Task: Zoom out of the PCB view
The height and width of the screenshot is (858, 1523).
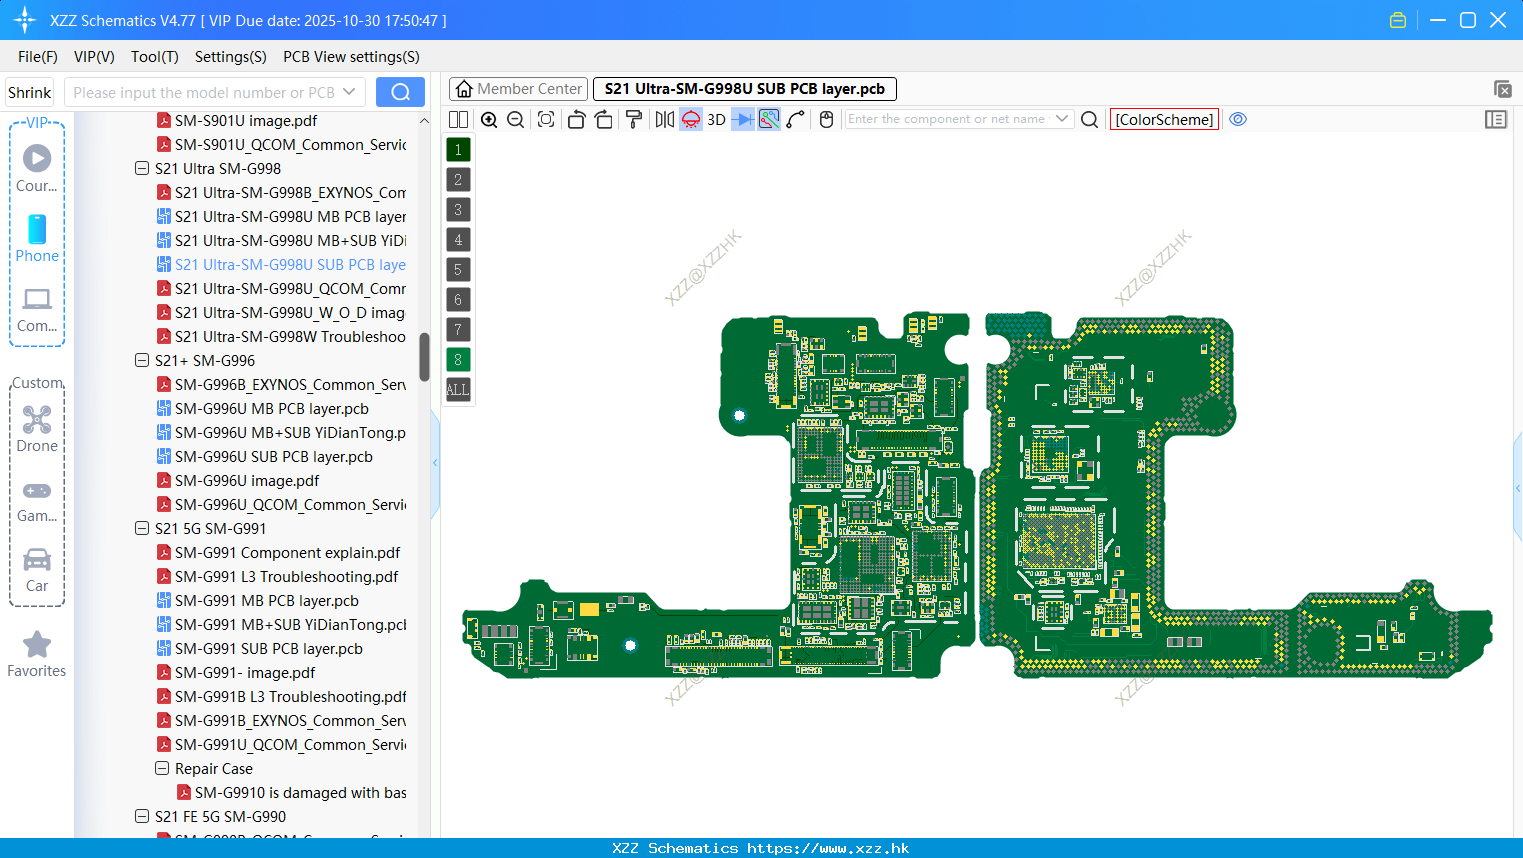Action: pos(516,119)
